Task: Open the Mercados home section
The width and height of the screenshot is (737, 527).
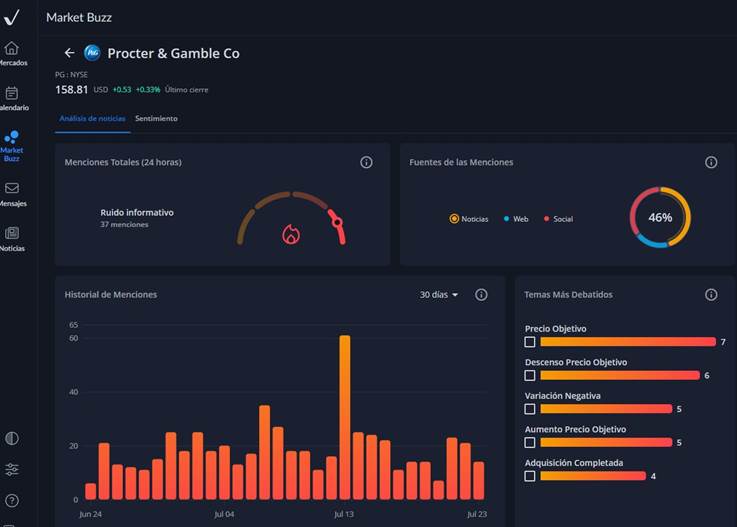Action: [13, 54]
